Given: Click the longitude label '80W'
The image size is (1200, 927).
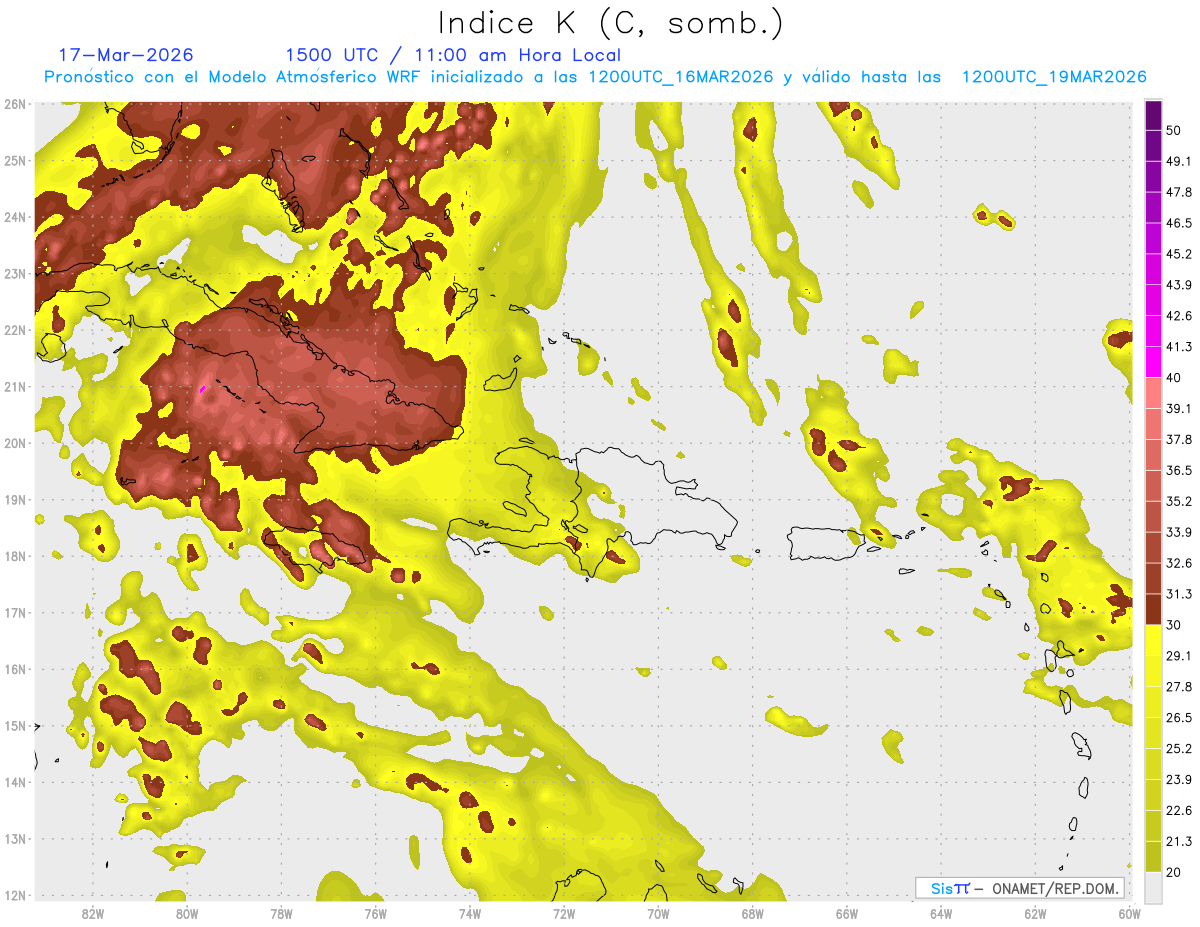Looking at the screenshot, I should (x=186, y=914).
